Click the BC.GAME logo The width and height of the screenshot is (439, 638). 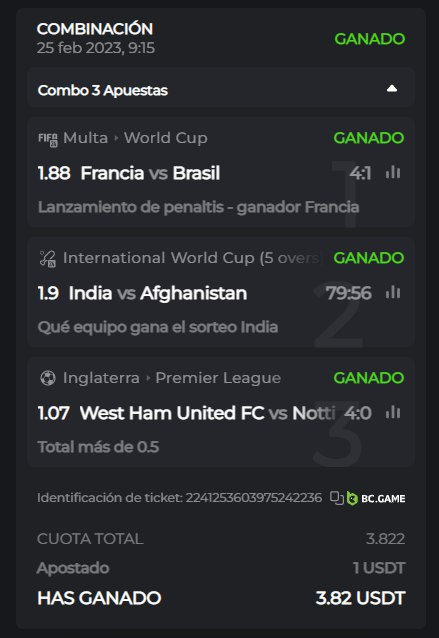click(376, 498)
